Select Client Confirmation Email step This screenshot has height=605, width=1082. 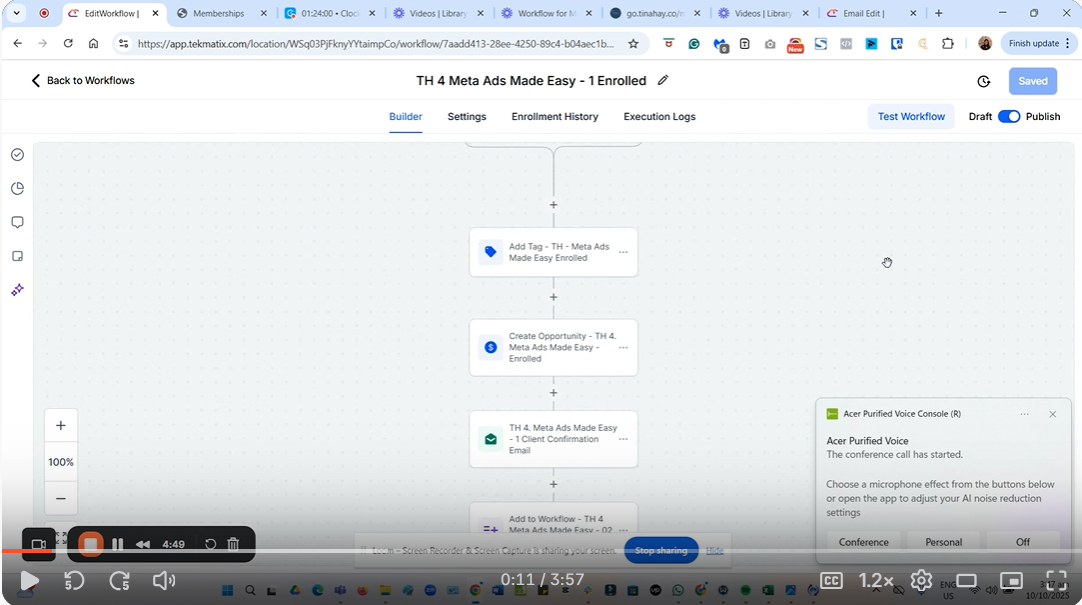(553, 439)
